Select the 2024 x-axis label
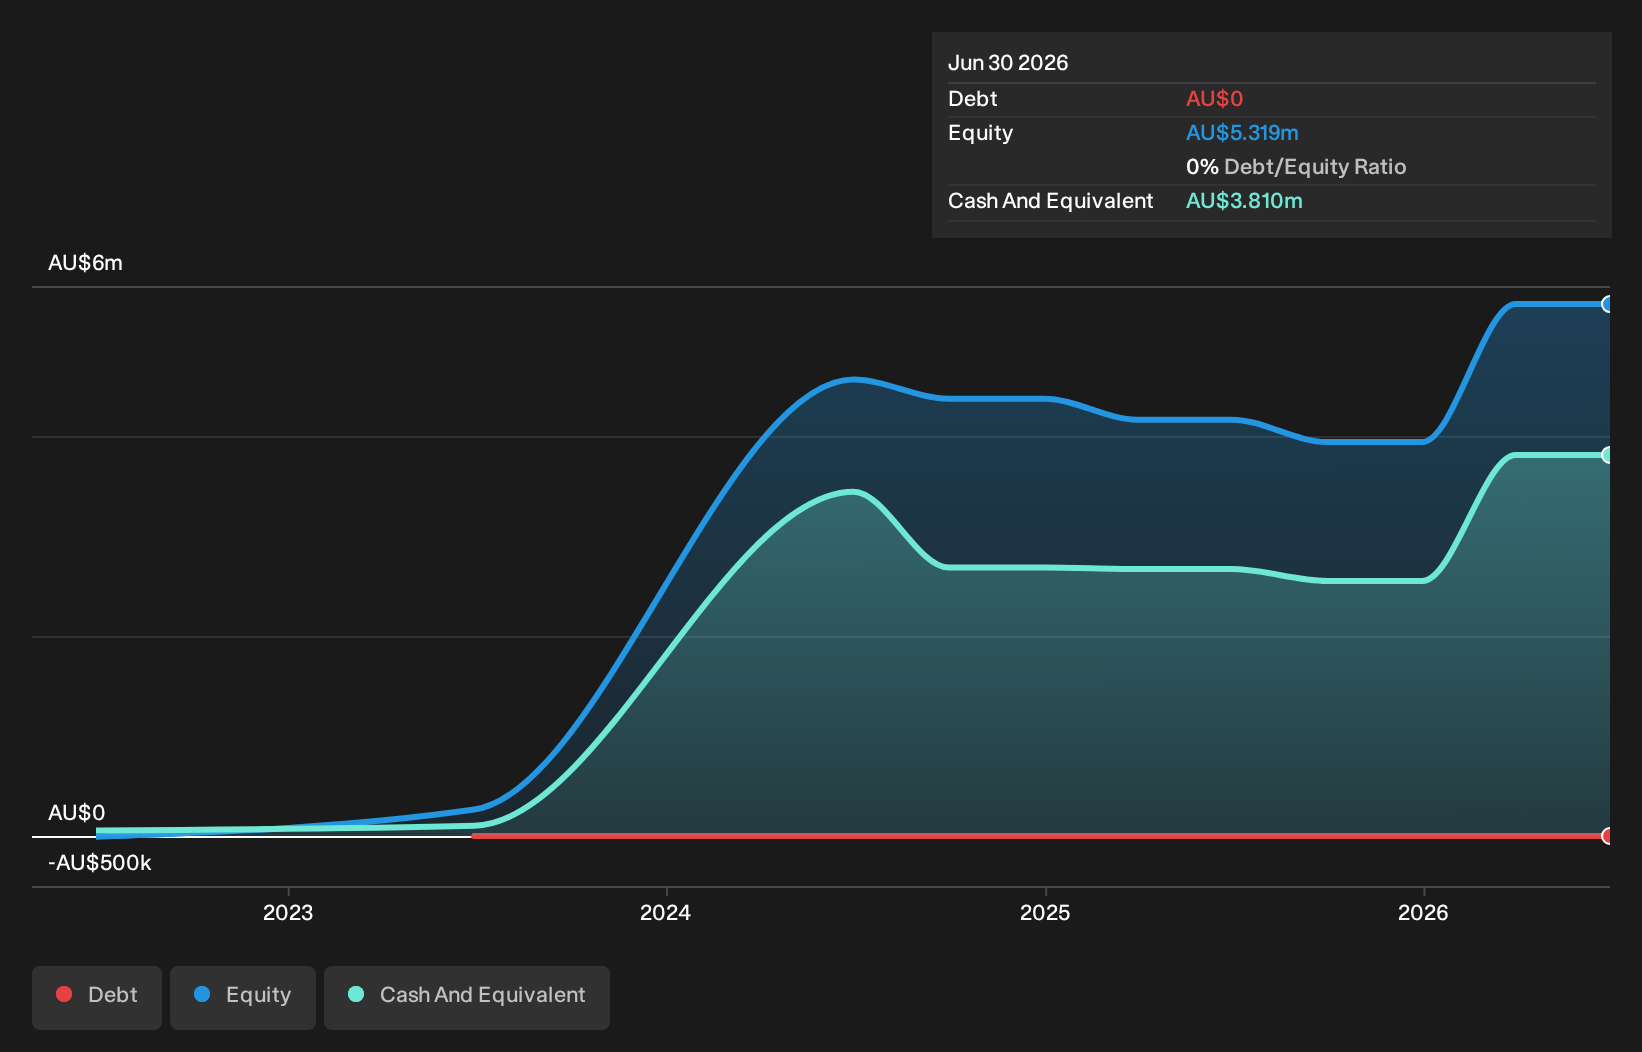The height and width of the screenshot is (1052, 1642). [666, 912]
